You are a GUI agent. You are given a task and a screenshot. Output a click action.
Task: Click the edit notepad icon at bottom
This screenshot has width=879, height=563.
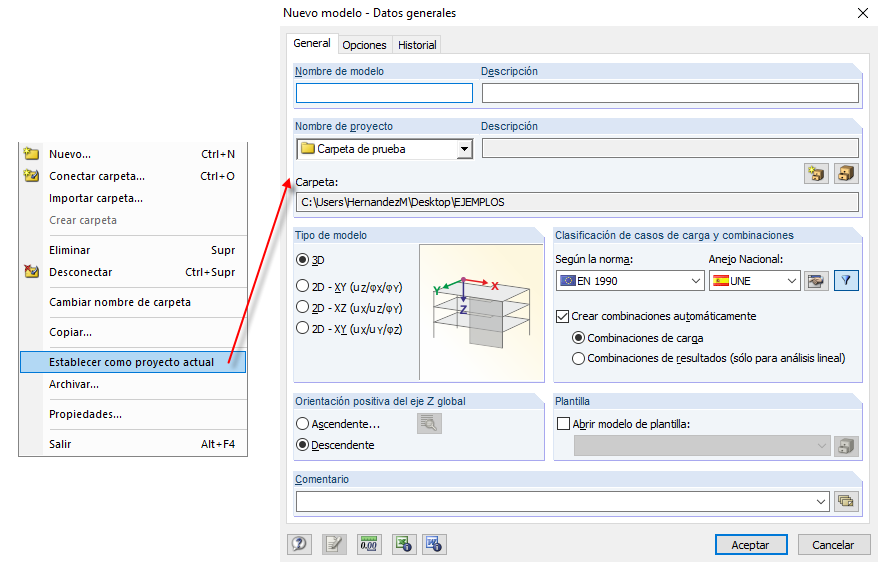coord(333,544)
